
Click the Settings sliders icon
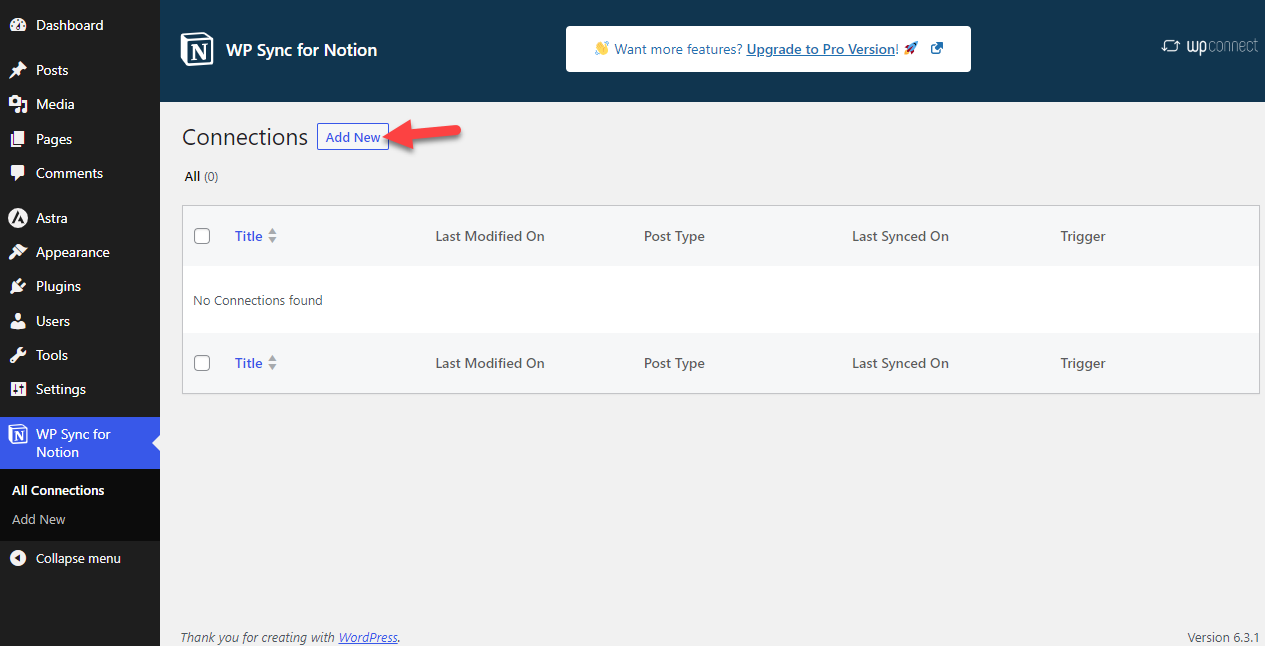click(x=18, y=389)
